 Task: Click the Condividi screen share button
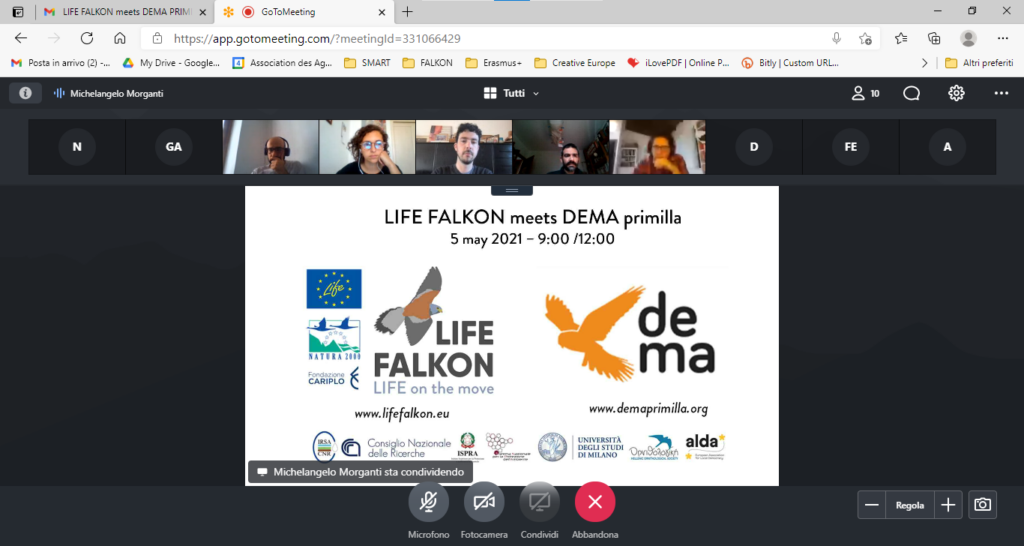tap(539, 502)
